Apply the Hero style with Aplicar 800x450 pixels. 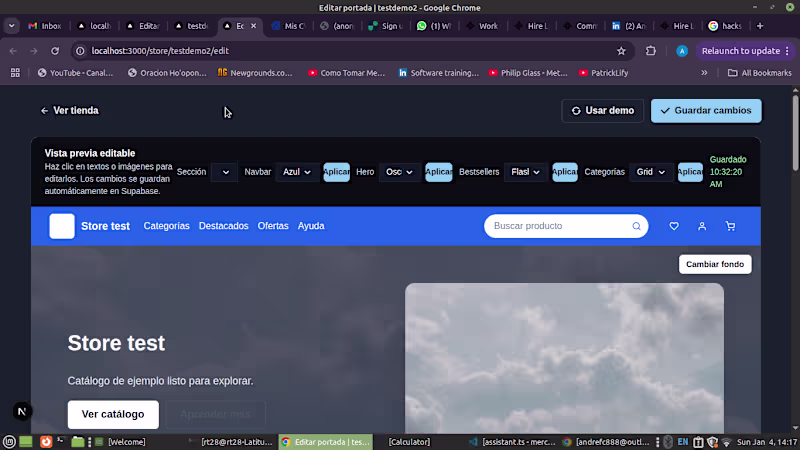[x=439, y=172]
